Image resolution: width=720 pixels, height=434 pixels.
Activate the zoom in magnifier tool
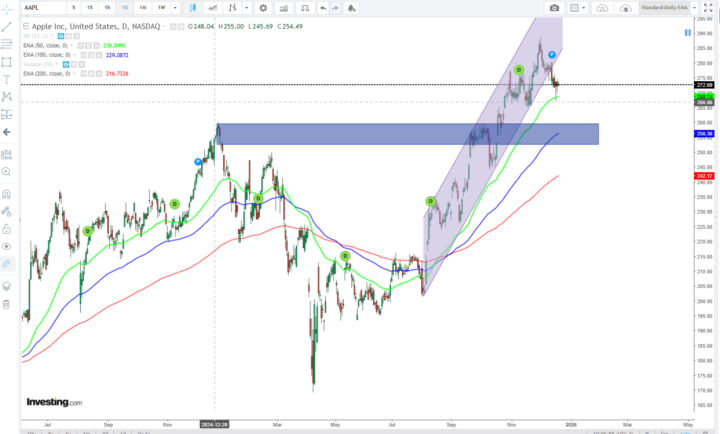[6, 172]
